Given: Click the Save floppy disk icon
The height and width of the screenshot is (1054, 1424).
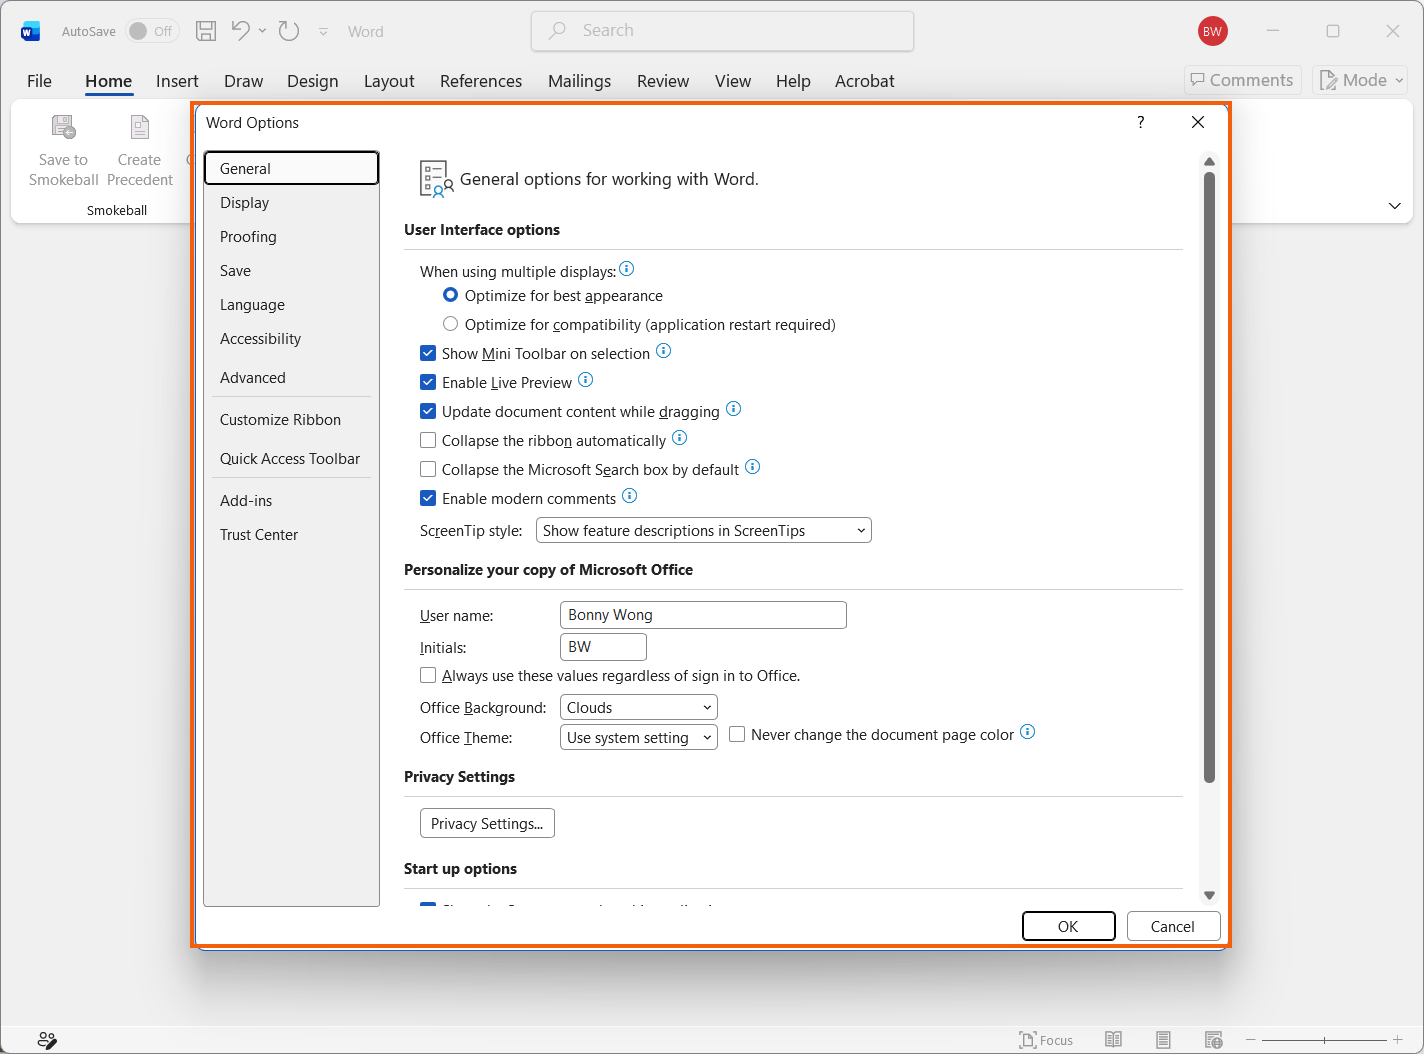Looking at the screenshot, I should 206,31.
